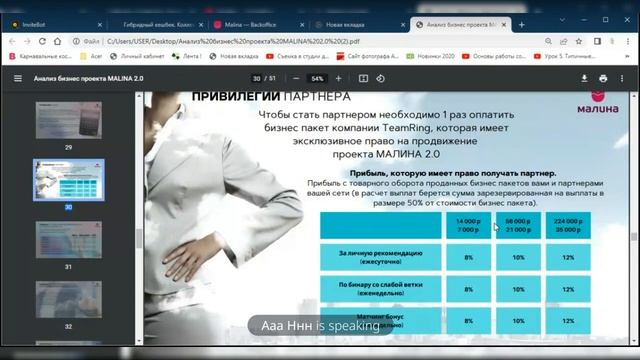Download the PDF file
Image resolution: width=640 pixels, height=360 pixels.
[x=584, y=78]
